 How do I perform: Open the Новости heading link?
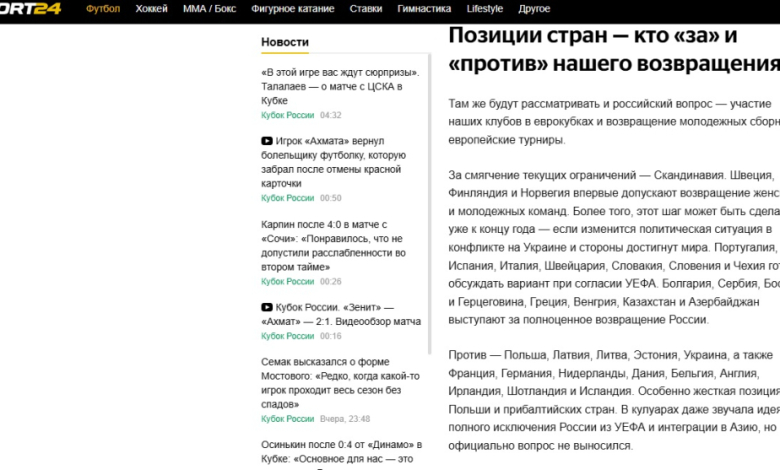click(x=285, y=42)
